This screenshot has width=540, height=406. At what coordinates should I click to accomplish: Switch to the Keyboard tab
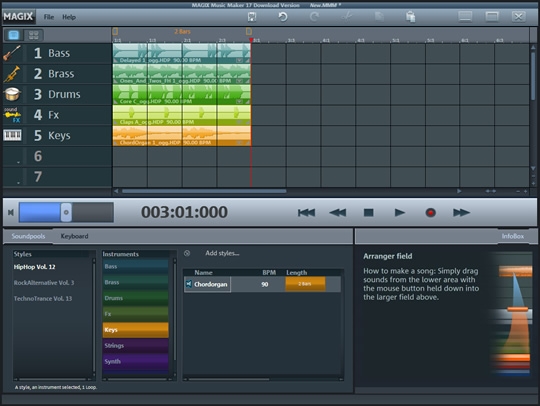(x=74, y=236)
